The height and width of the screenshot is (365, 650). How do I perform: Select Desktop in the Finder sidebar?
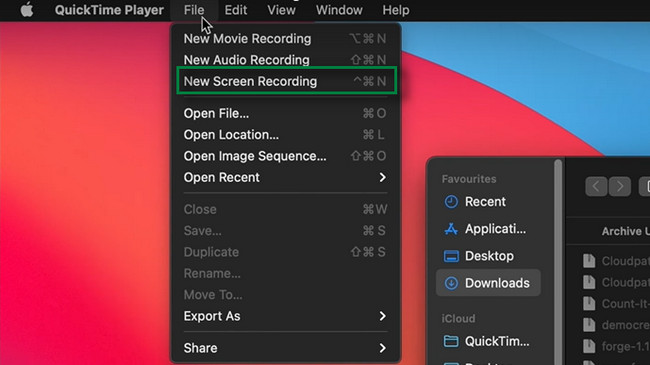point(488,256)
